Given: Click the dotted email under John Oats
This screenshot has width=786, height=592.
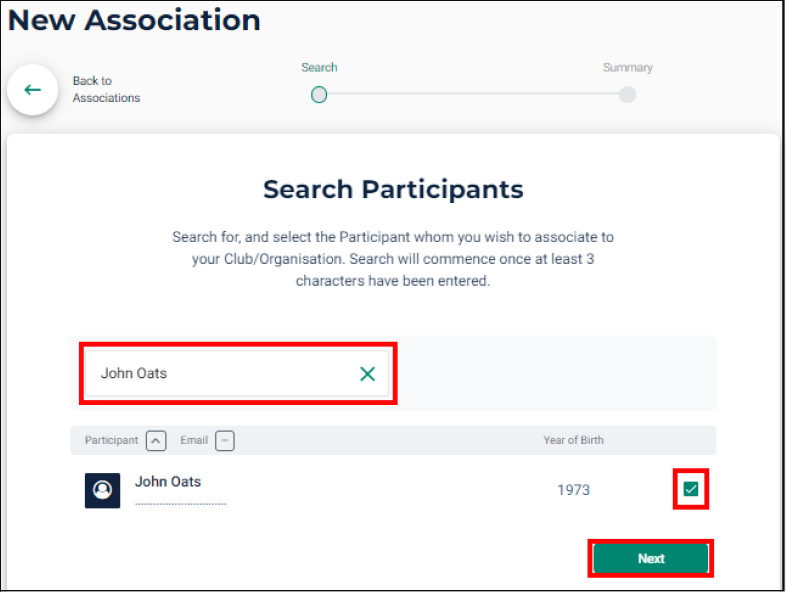Looking at the screenshot, I should (180, 504).
